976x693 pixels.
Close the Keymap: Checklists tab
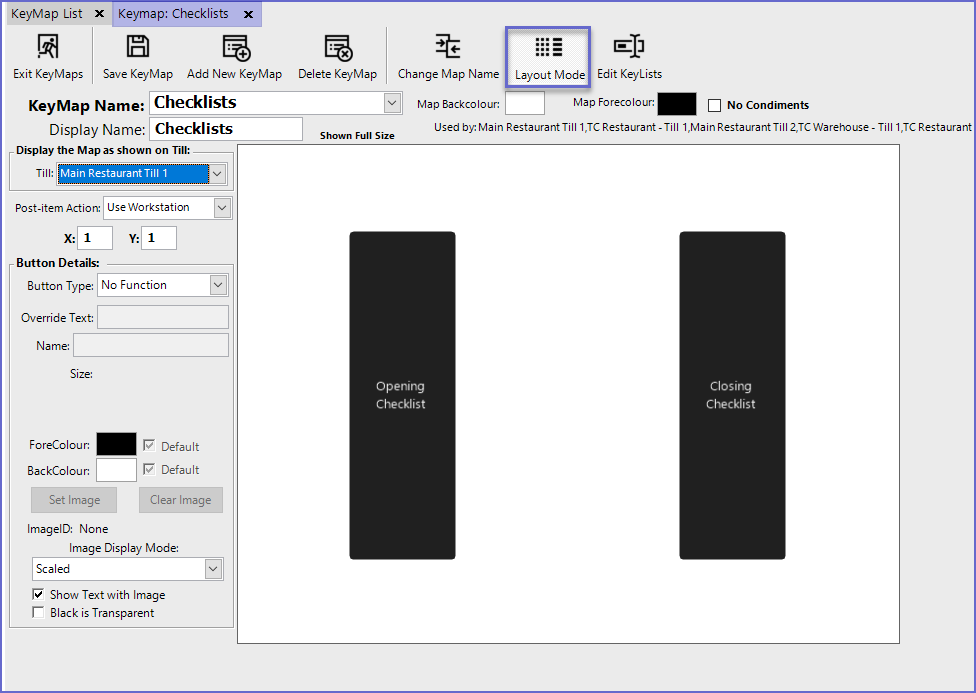pyautogui.click(x=248, y=14)
